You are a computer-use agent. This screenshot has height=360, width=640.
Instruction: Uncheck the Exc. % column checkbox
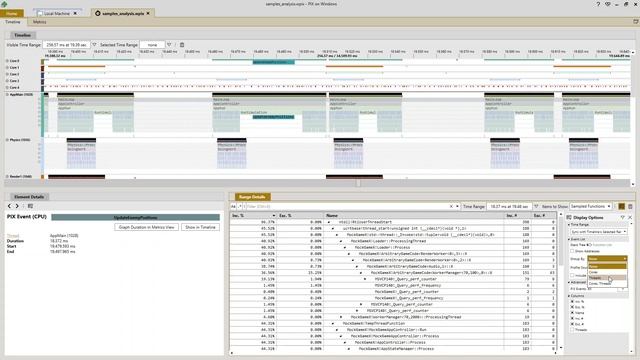[x=572, y=307]
